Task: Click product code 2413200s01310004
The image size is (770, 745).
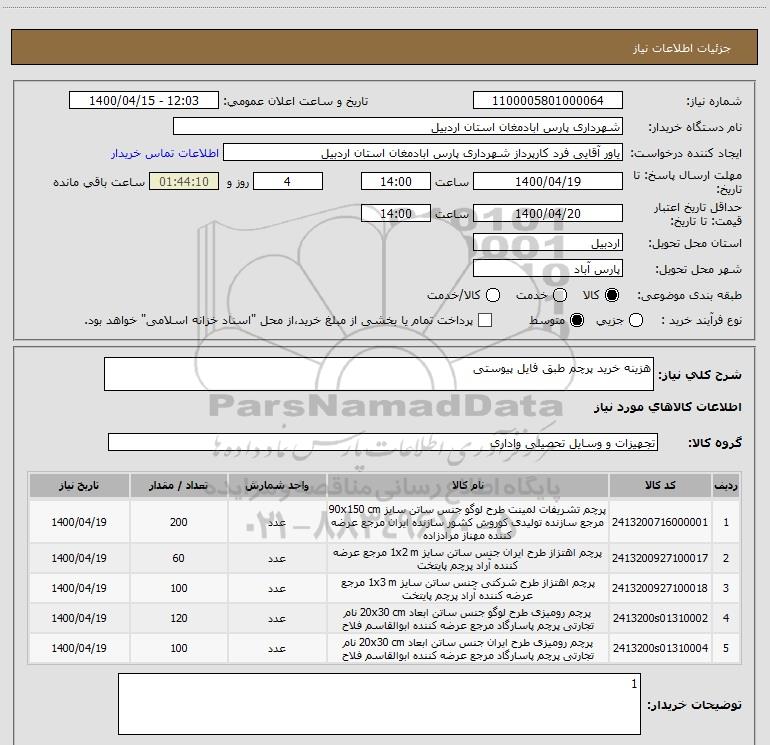Action: click(x=660, y=648)
